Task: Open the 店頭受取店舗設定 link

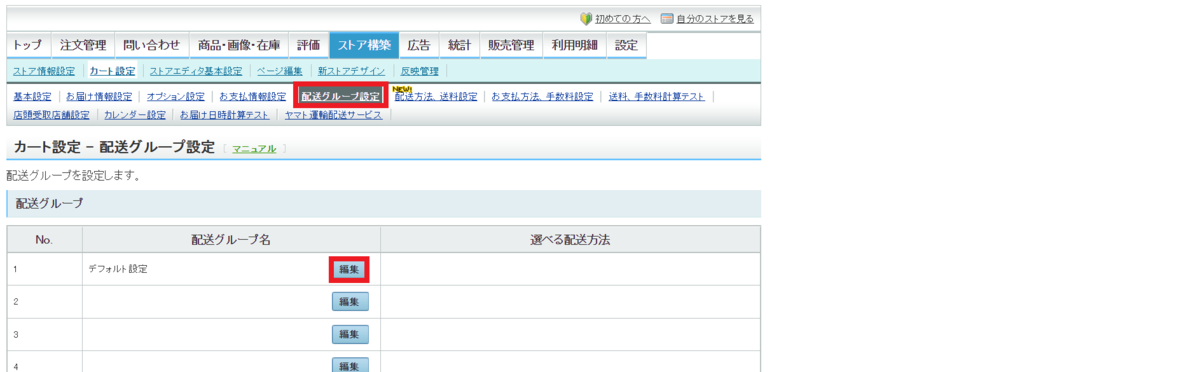Action: point(51,115)
